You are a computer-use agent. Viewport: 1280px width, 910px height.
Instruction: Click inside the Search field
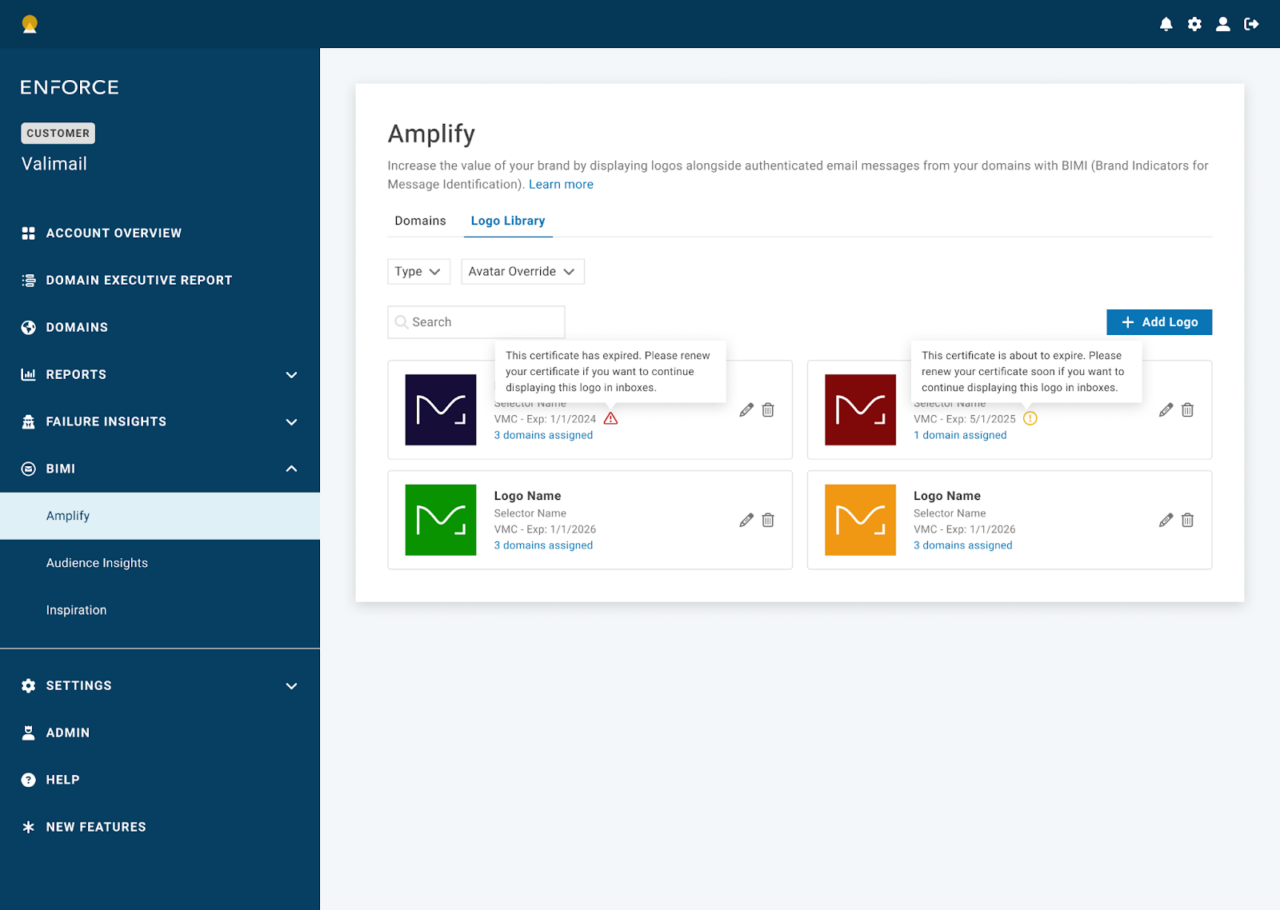(476, 321)
